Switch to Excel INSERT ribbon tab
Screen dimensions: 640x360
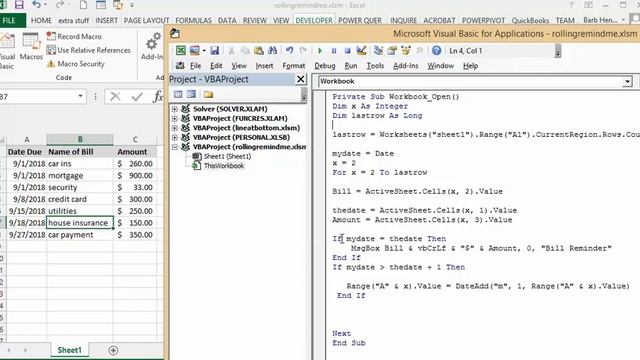click(107, 20)
